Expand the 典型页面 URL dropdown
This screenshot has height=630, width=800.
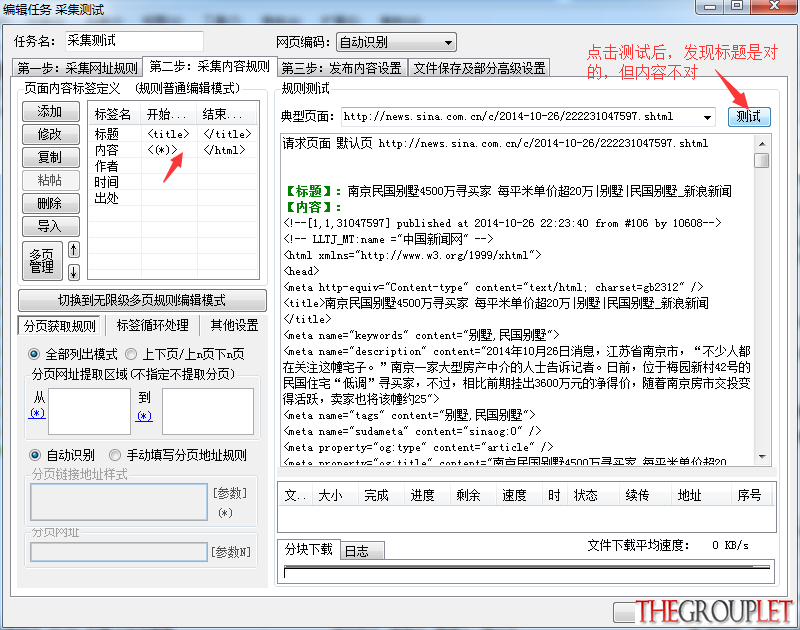pos(707,117)
